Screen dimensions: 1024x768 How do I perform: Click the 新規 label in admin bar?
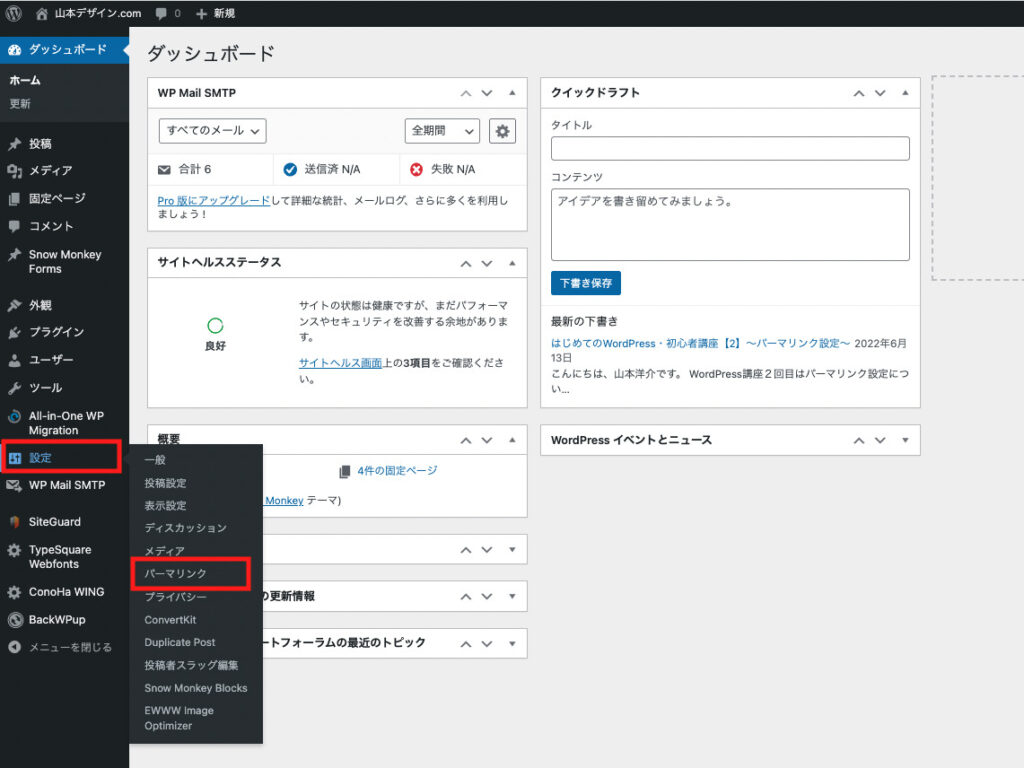(224, 14)
